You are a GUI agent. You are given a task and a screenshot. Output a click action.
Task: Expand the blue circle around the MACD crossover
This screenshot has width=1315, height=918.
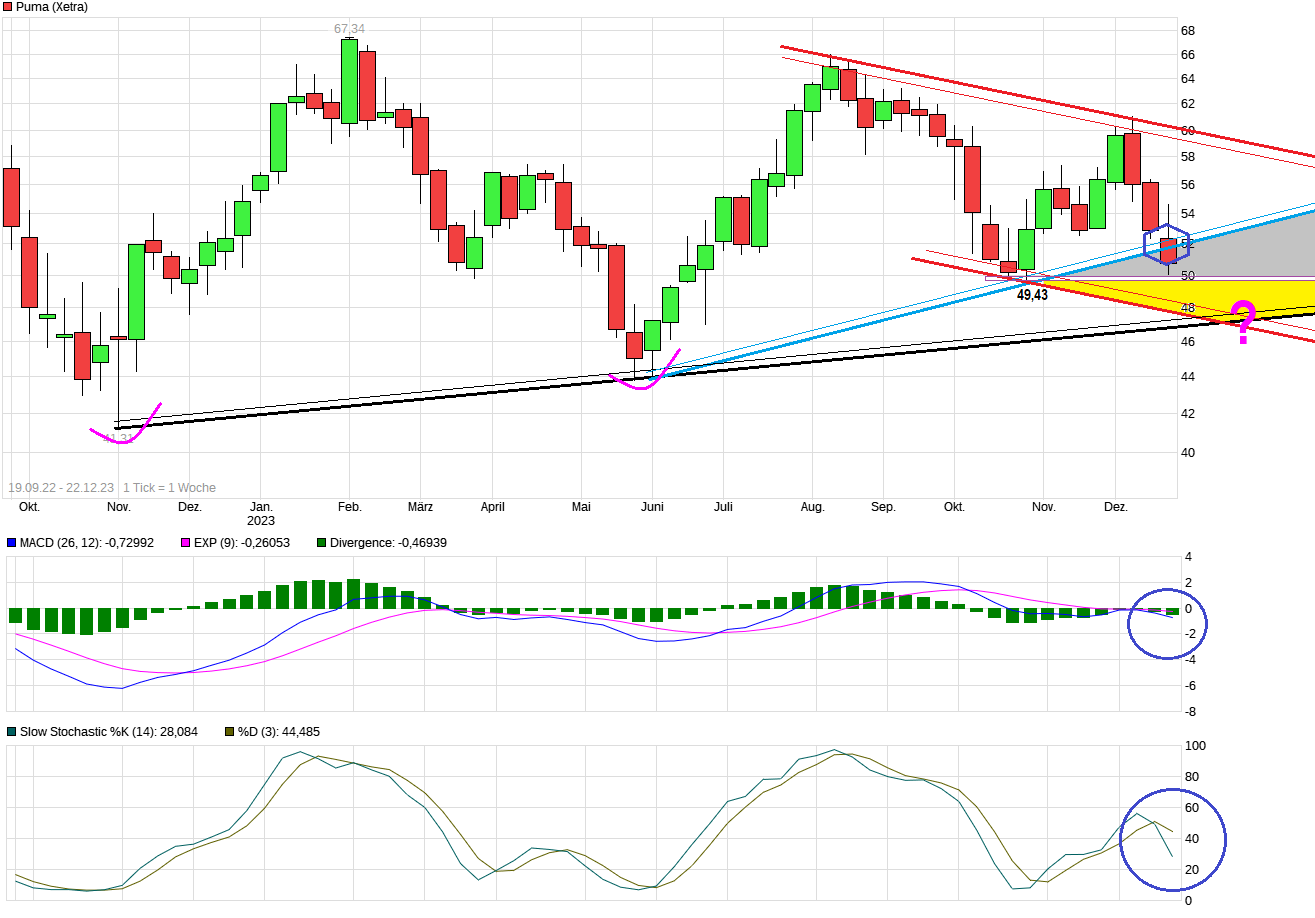(x=1168, y=623)
